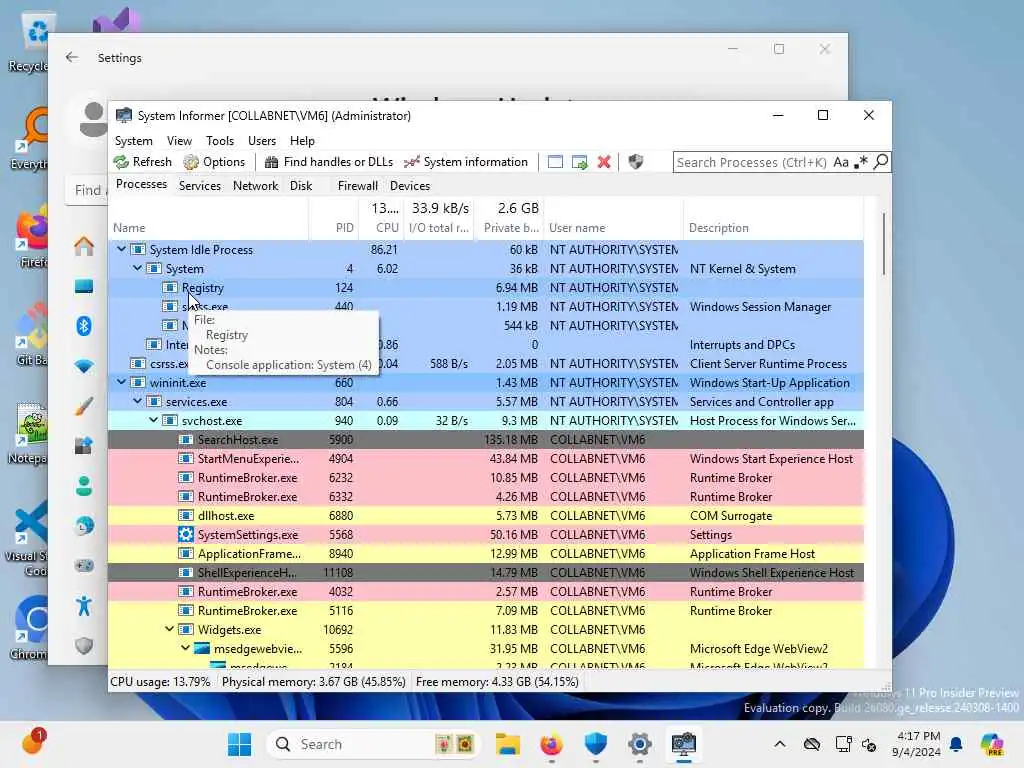Select ShellExperienceHost process row
Image resolution: width=1024 pixels, height=768 pixels.
[486, 573]
